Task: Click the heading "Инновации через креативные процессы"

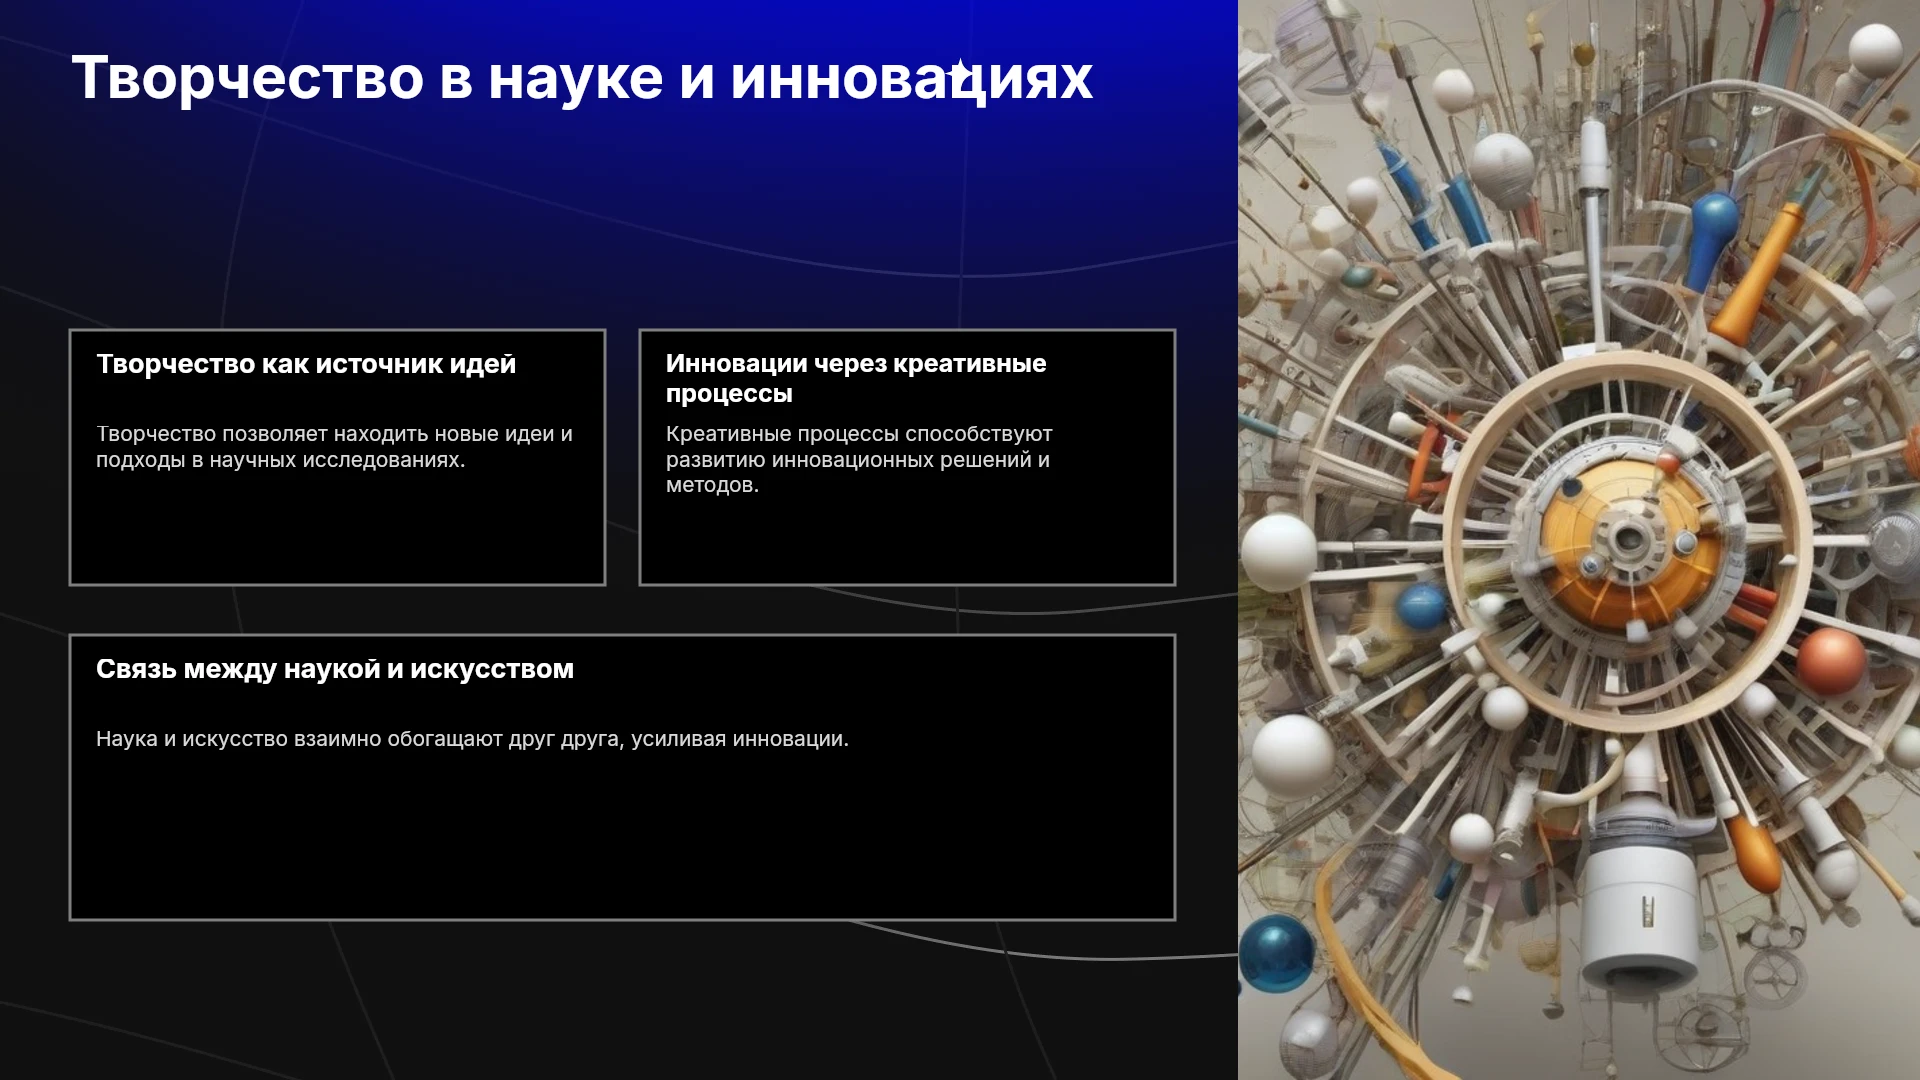Action: 856,378
